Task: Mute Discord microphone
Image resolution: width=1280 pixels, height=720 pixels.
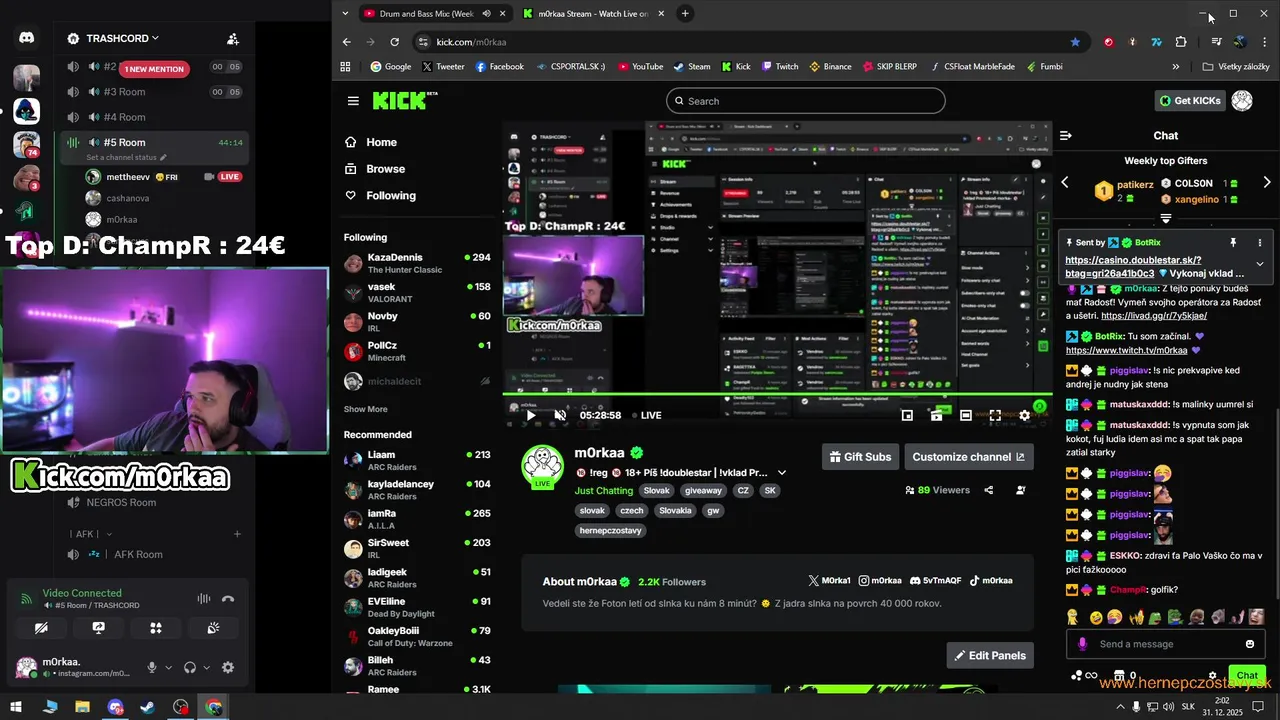Action: pos(152,668)
